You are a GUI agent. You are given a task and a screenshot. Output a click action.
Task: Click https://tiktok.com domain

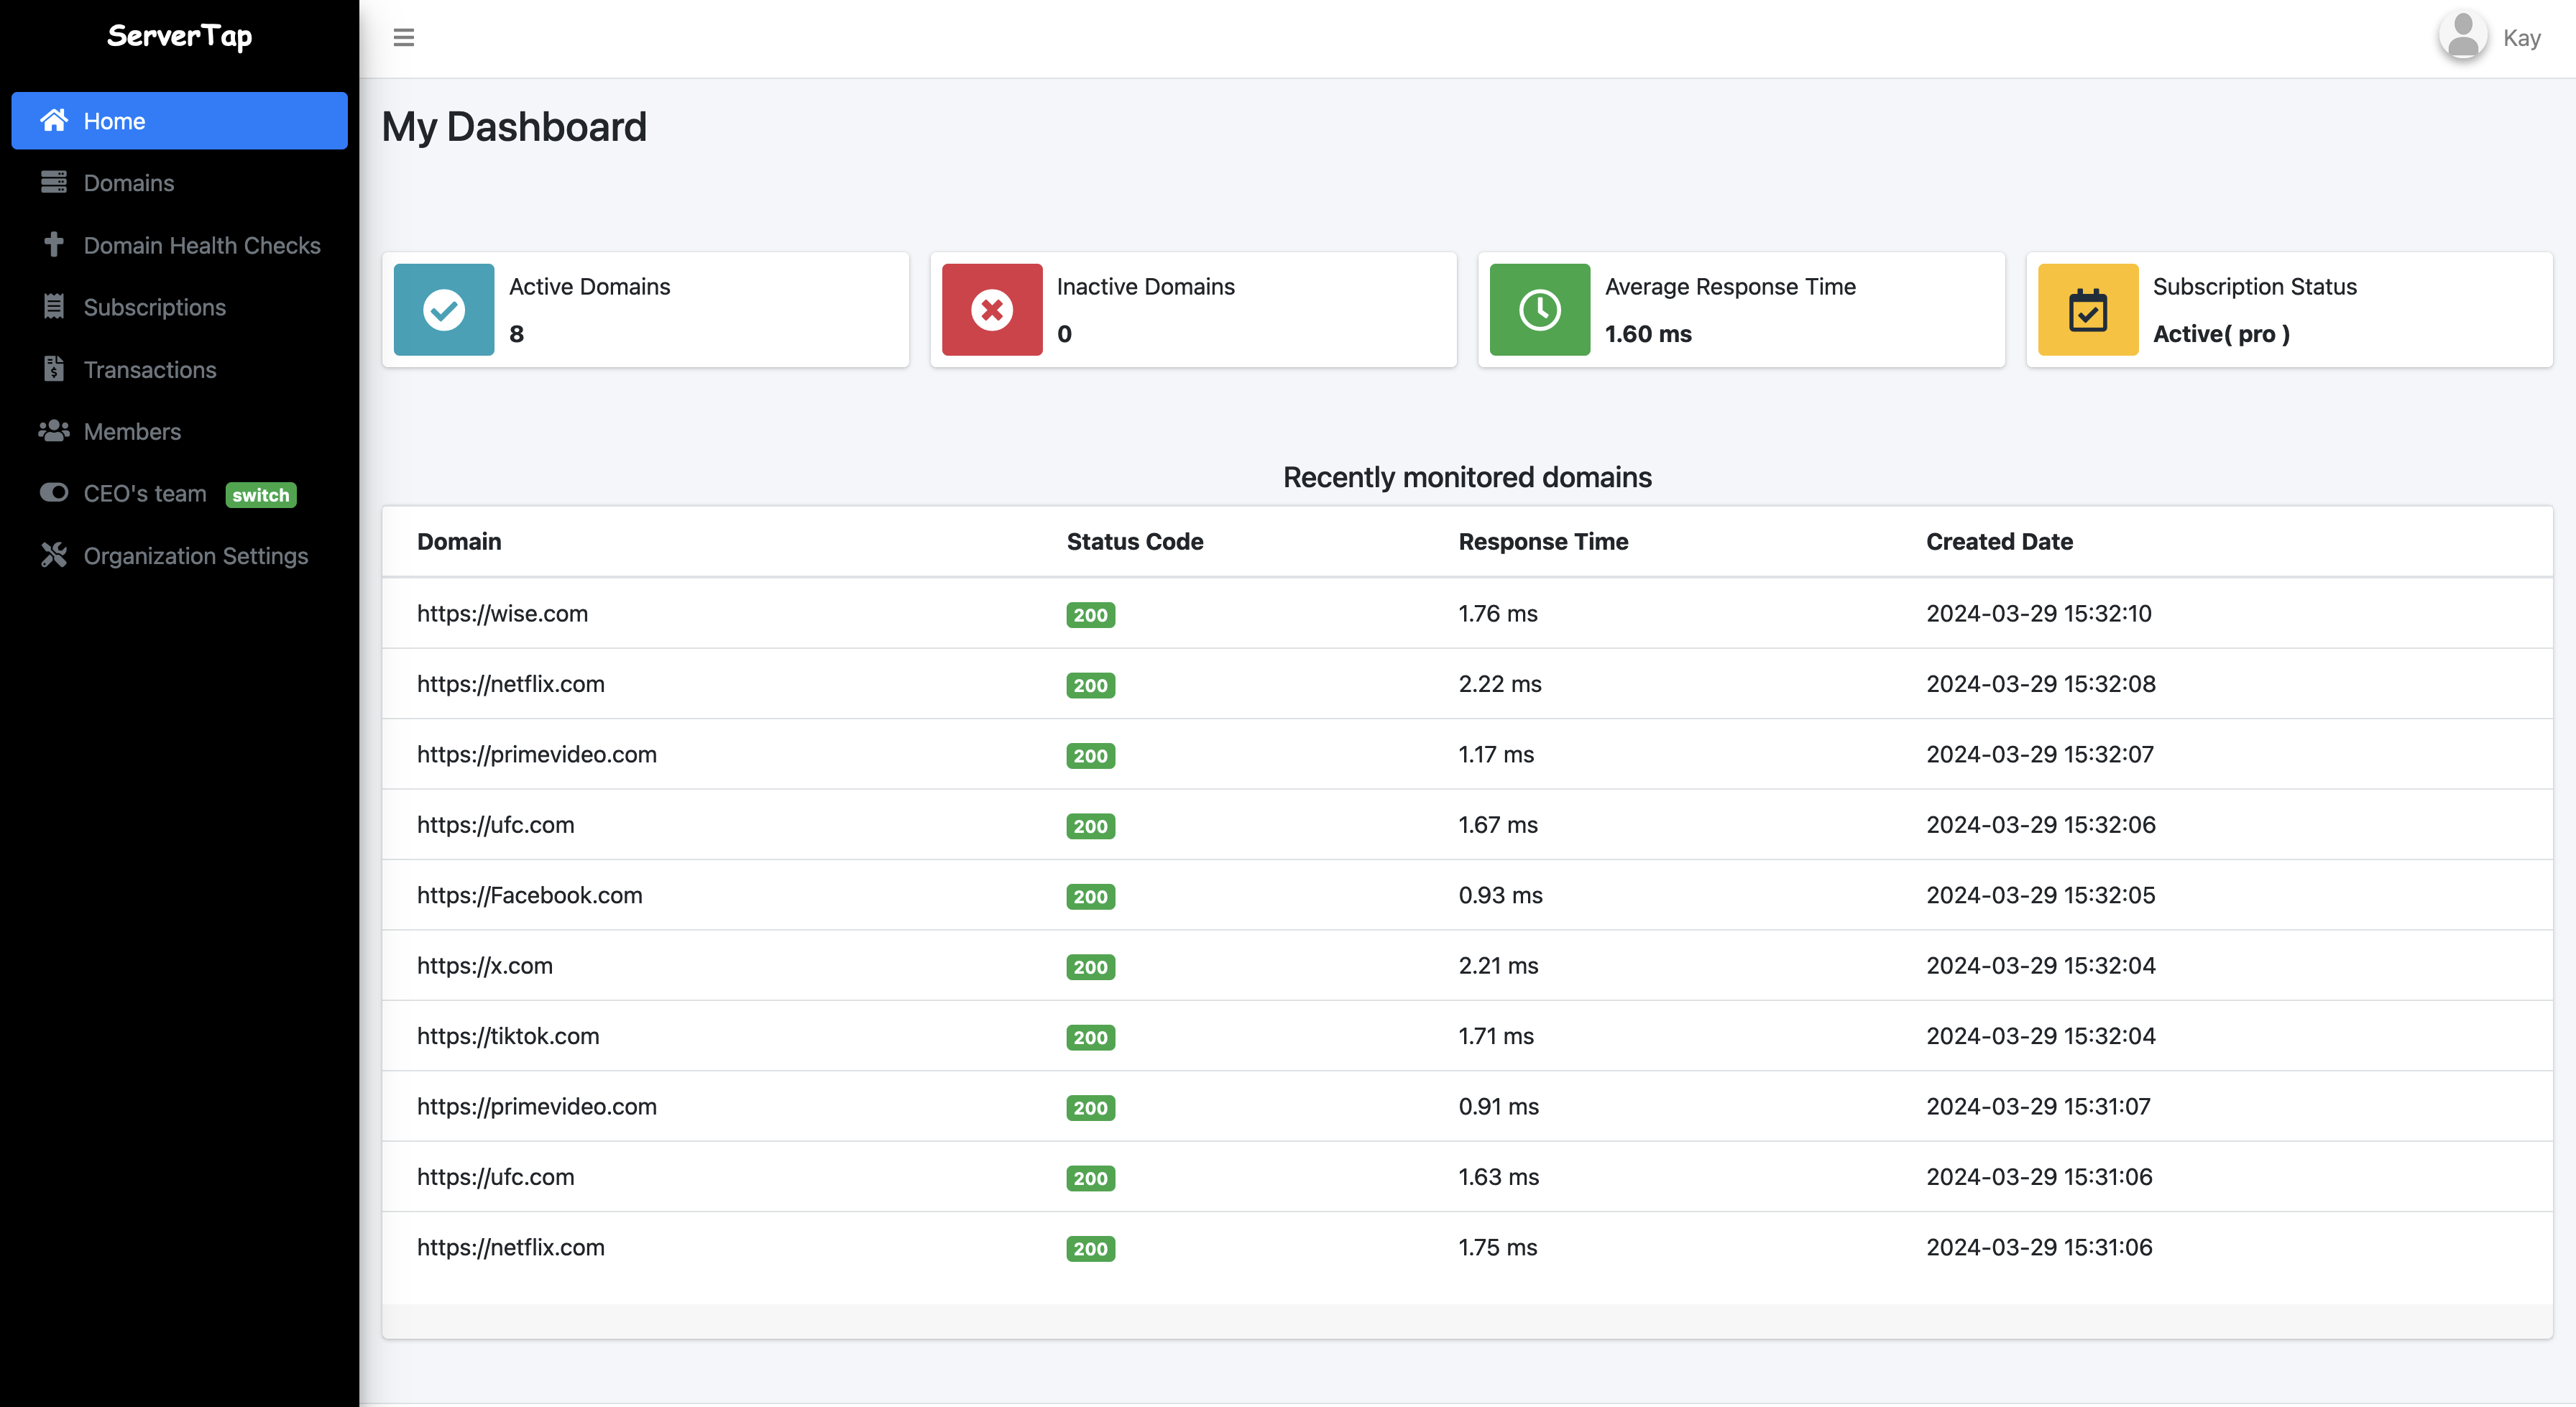508,1036
